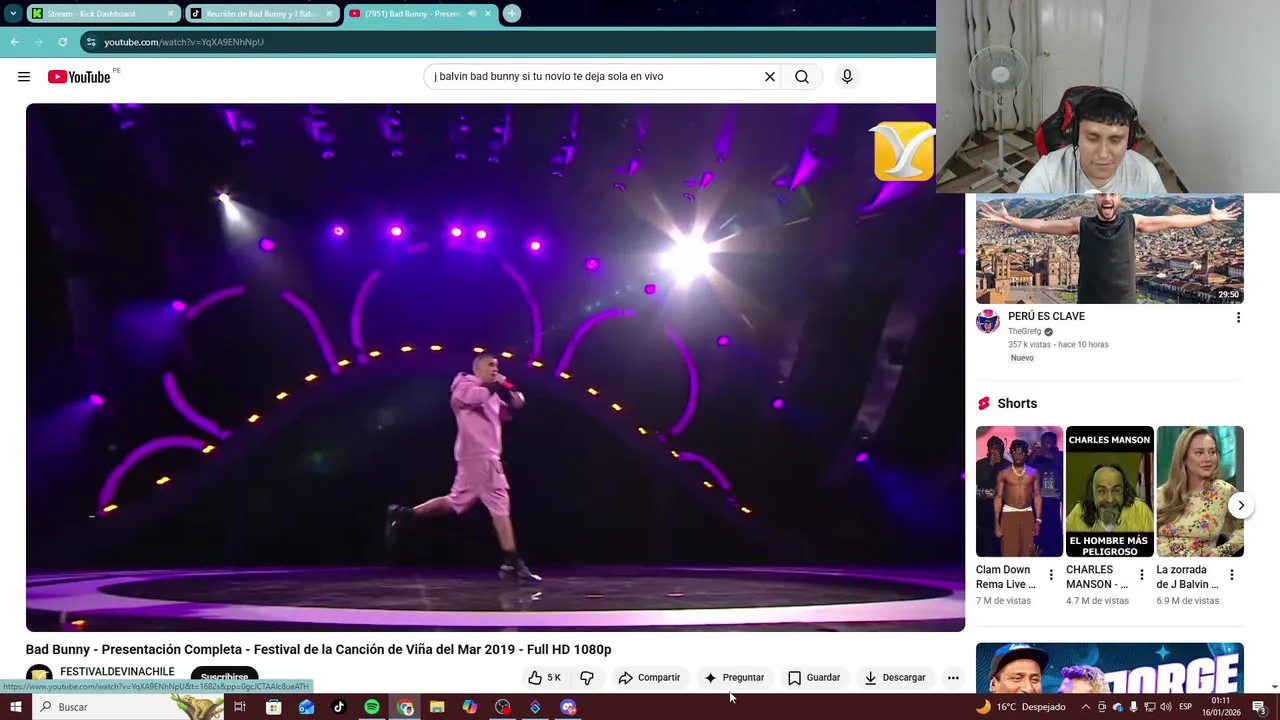Click the Bad Bunny video player
1280x720 pixels.
coord(495,367)
